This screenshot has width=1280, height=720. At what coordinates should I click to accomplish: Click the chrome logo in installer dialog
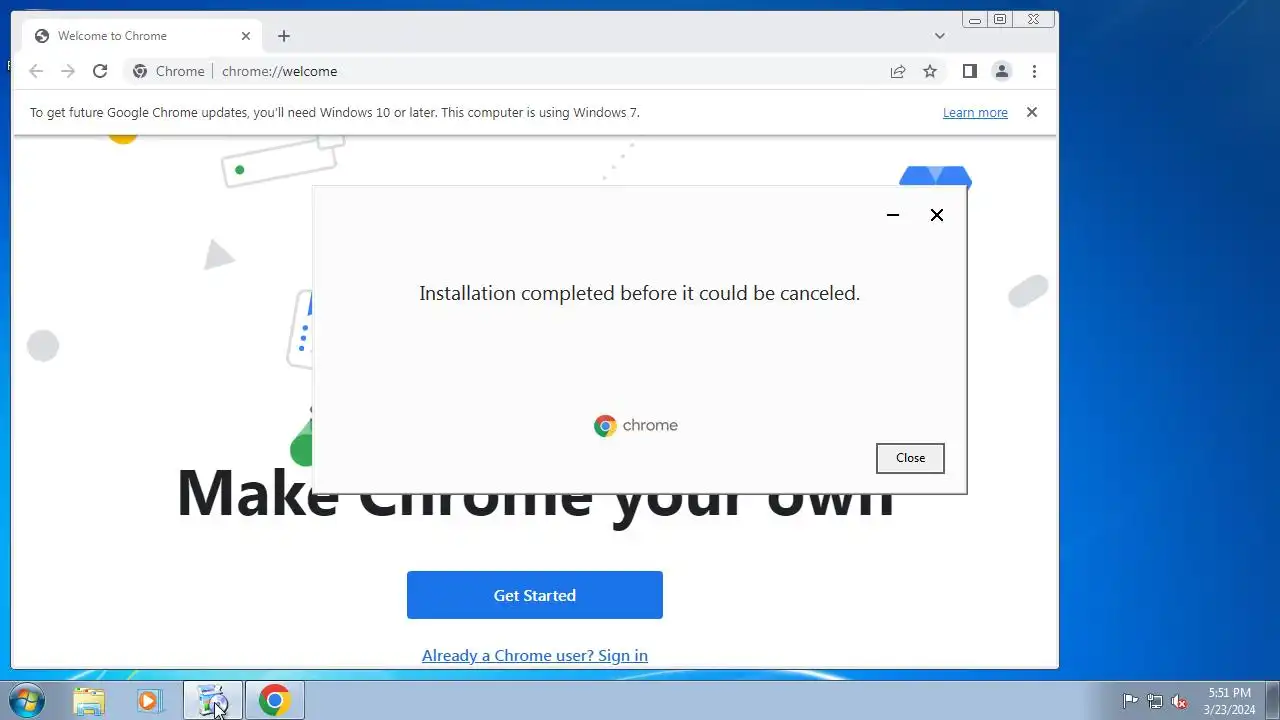click(636, 426)
